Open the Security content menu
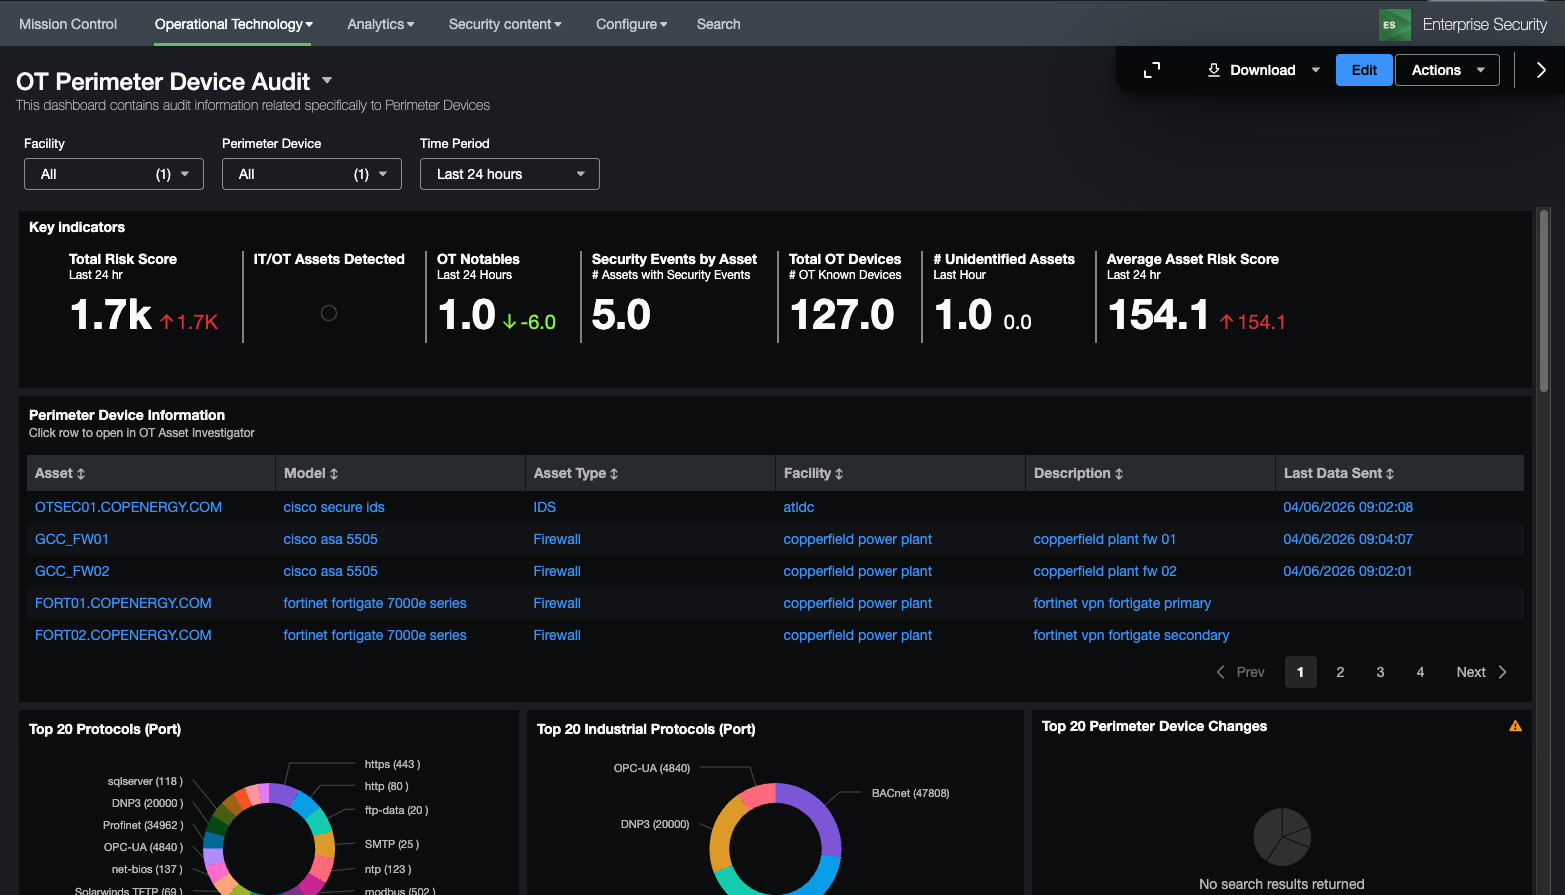Screen dimensions: 1565x895 [505, 24]
